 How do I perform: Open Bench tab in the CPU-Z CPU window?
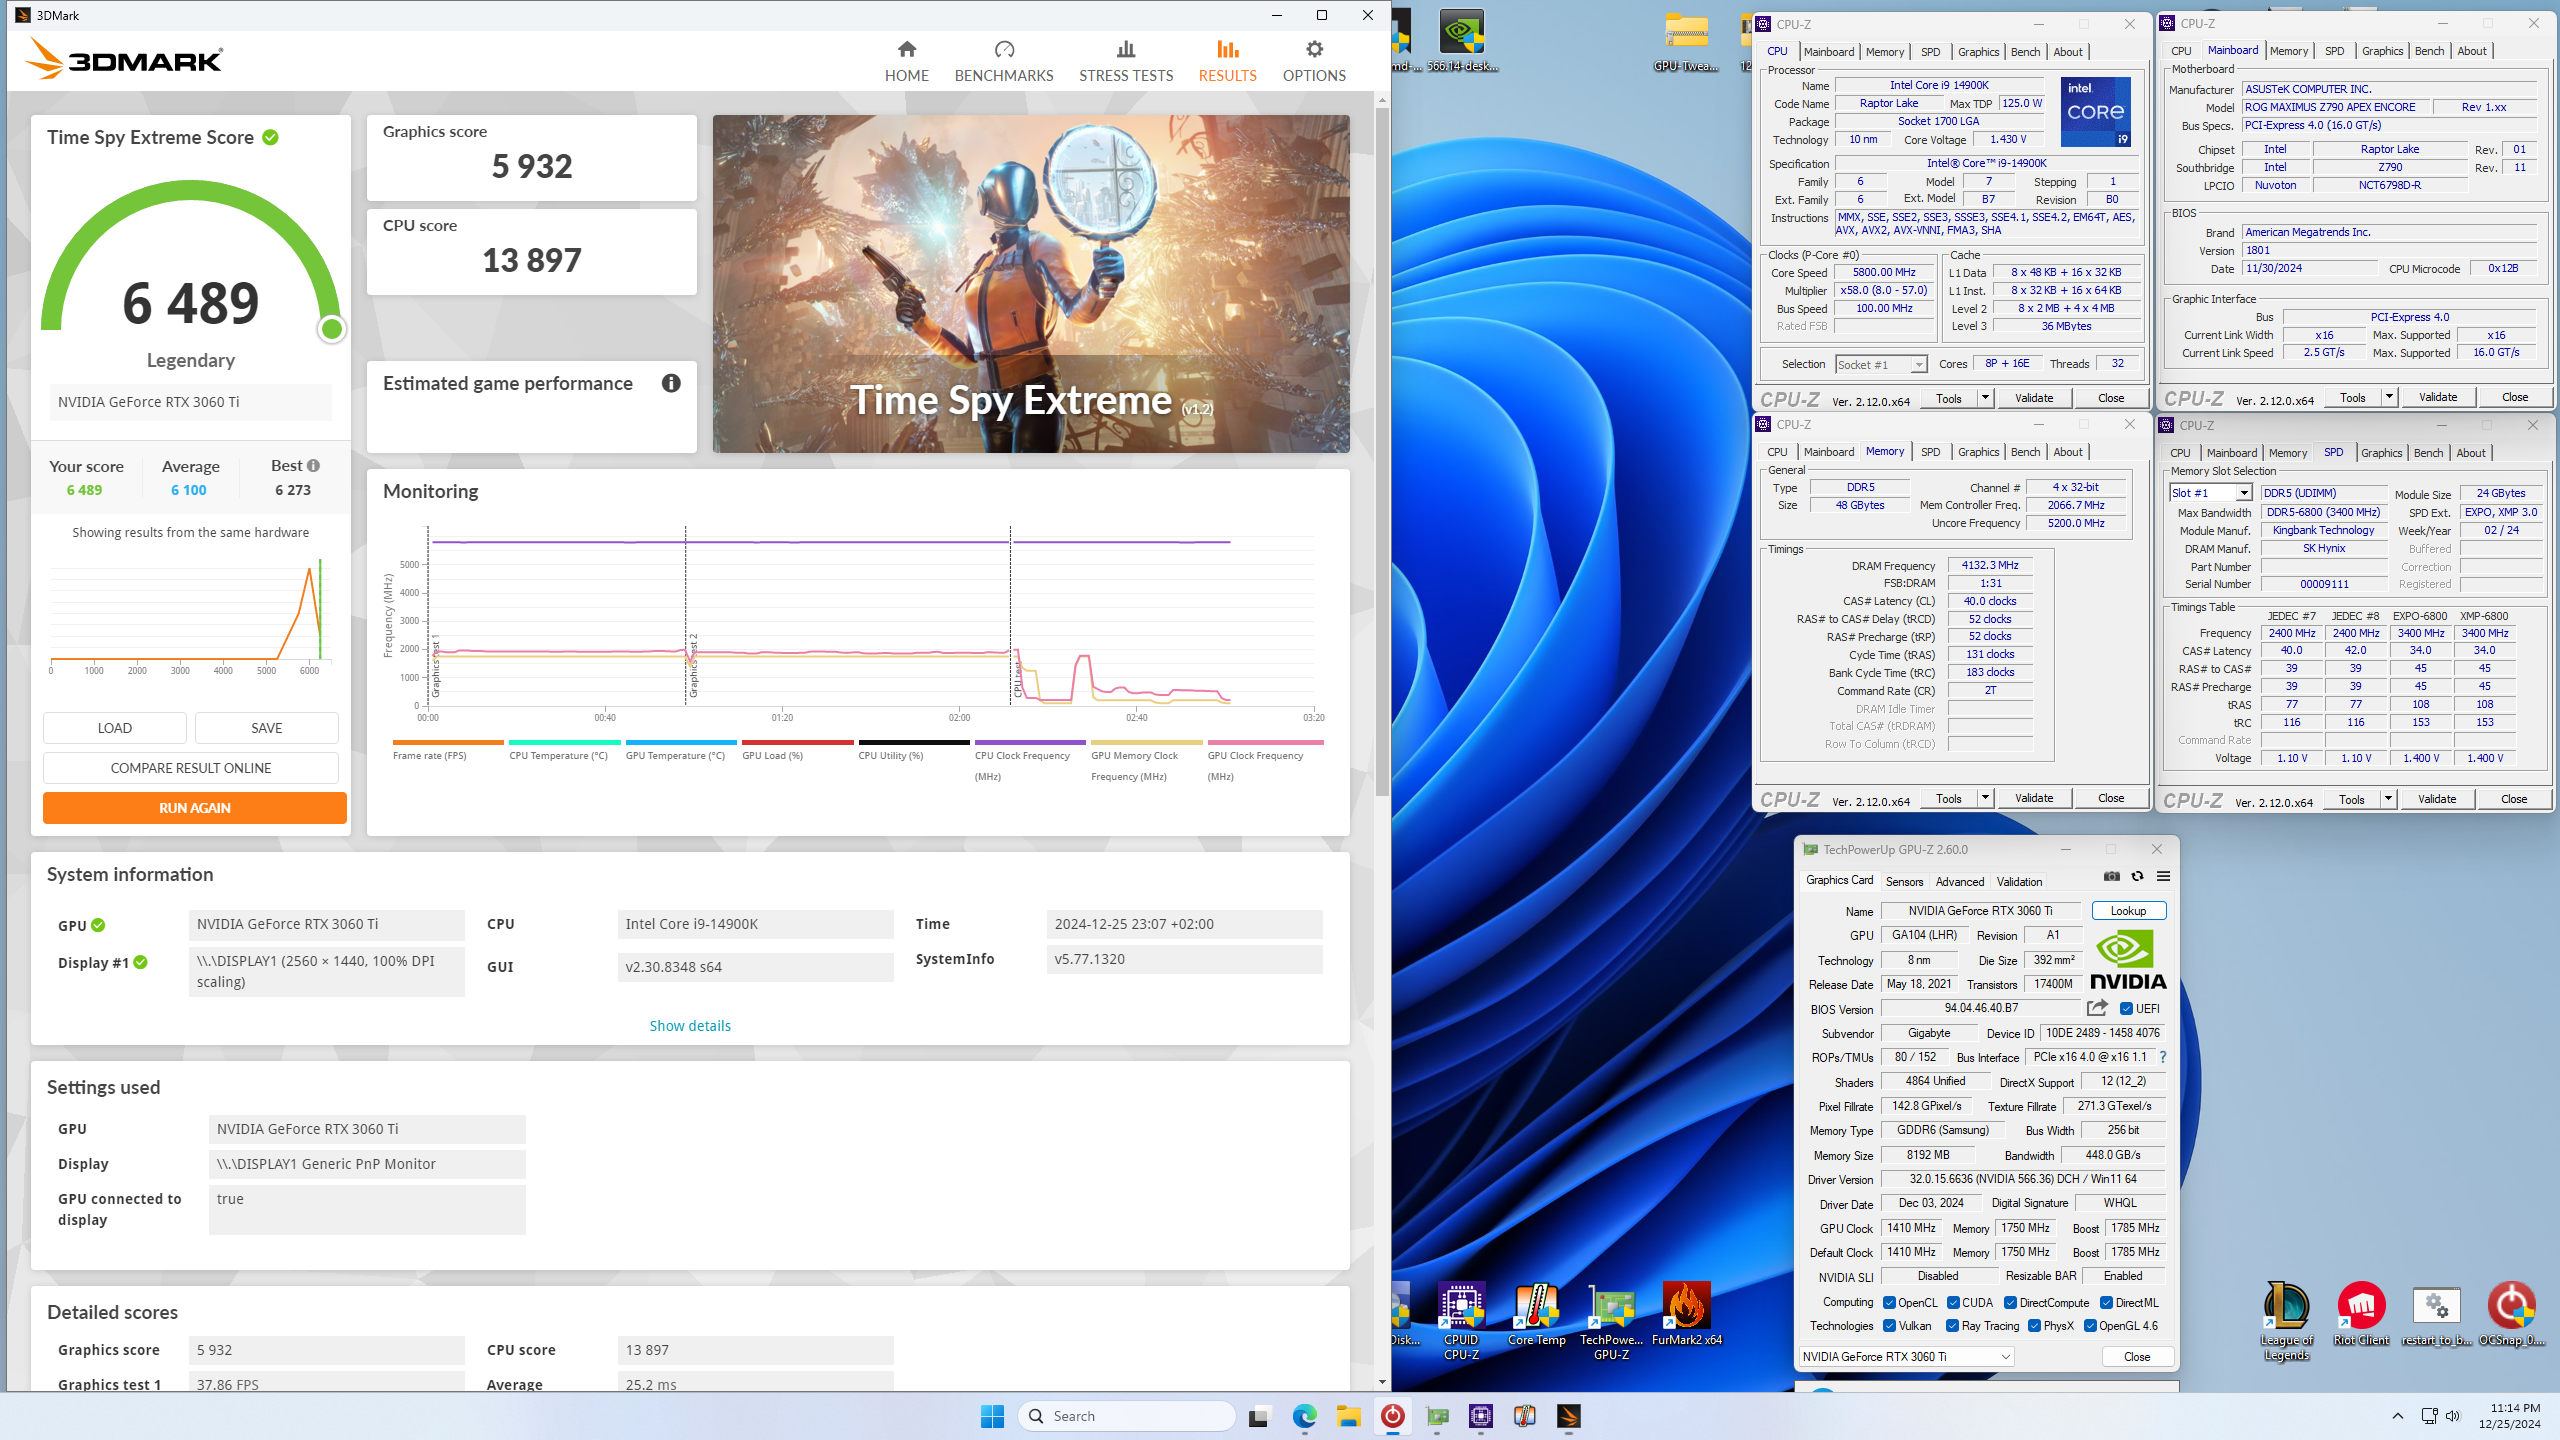[x=2025, y=52]
